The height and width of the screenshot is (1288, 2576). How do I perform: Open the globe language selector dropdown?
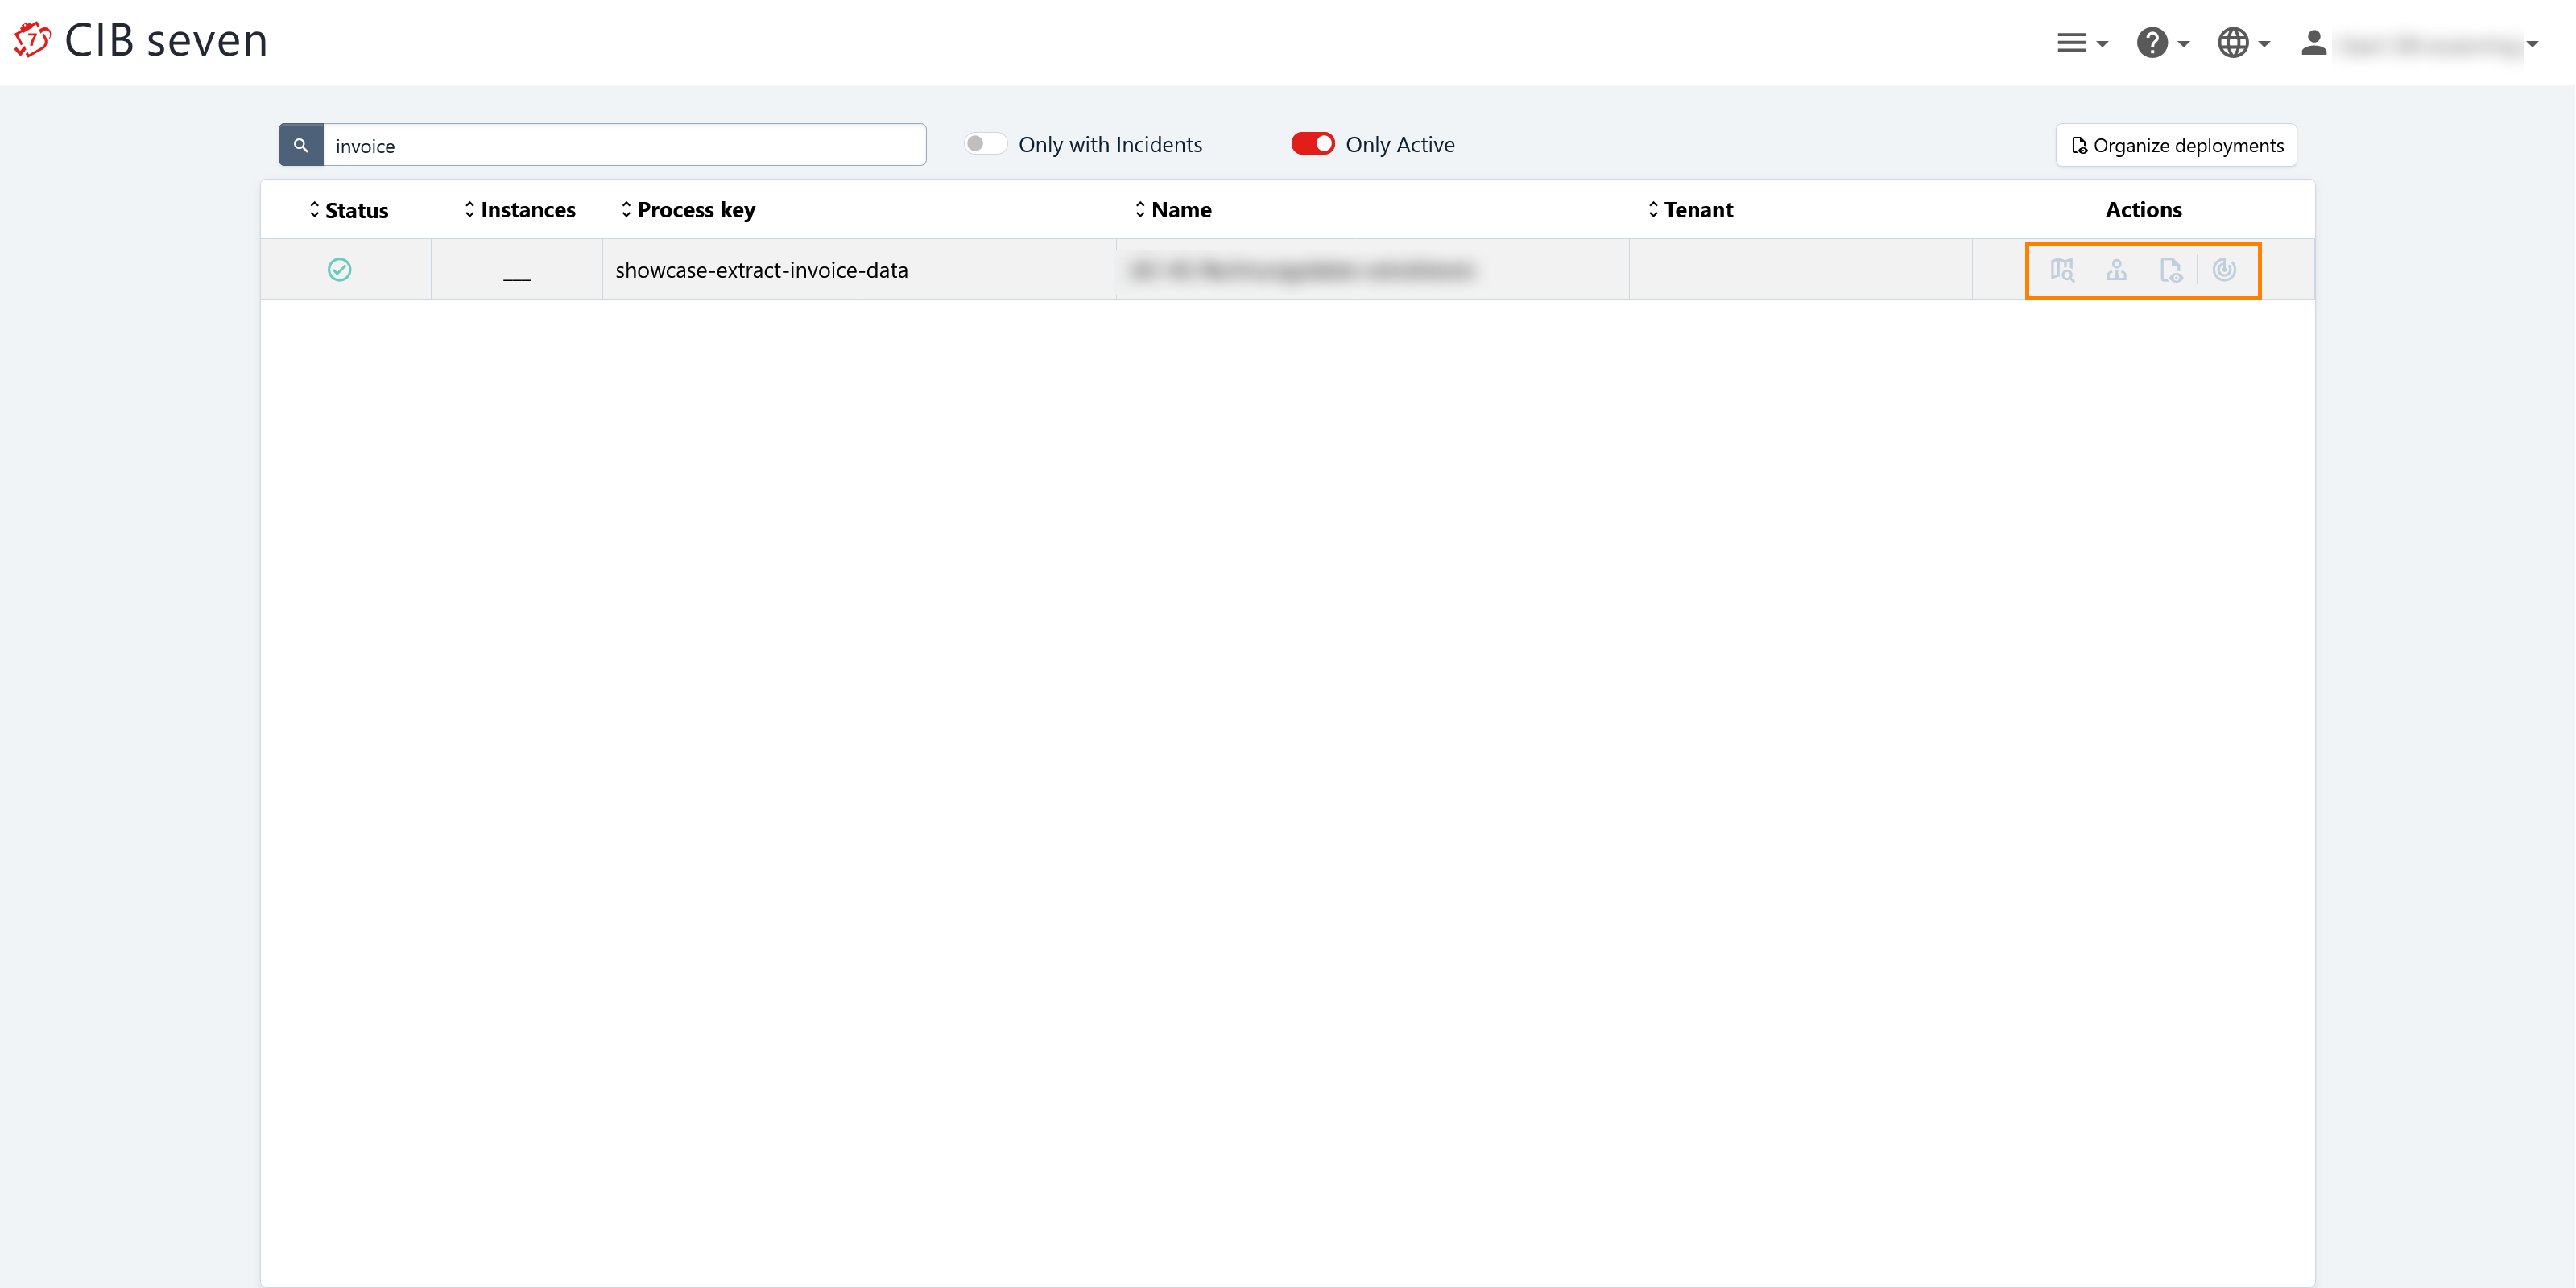(x=2242, y=43)
